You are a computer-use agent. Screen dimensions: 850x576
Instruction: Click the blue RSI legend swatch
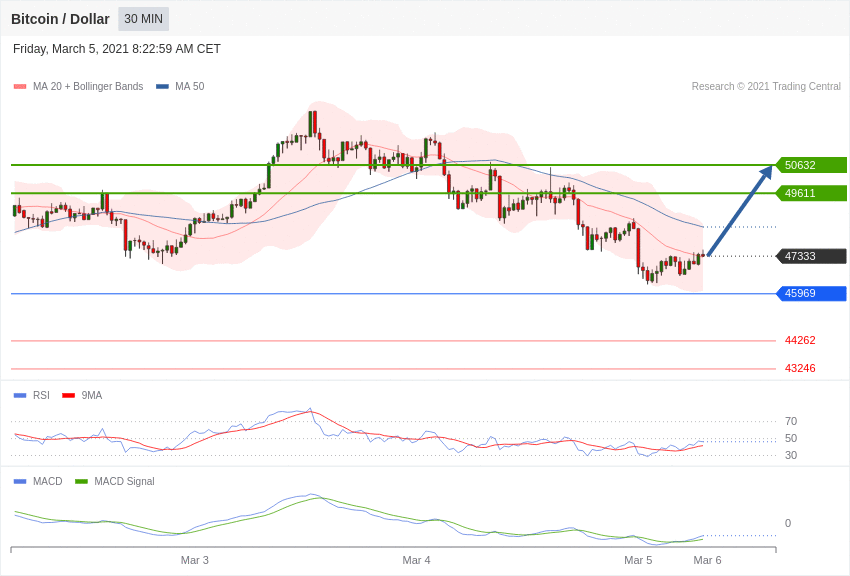(20, 396)
